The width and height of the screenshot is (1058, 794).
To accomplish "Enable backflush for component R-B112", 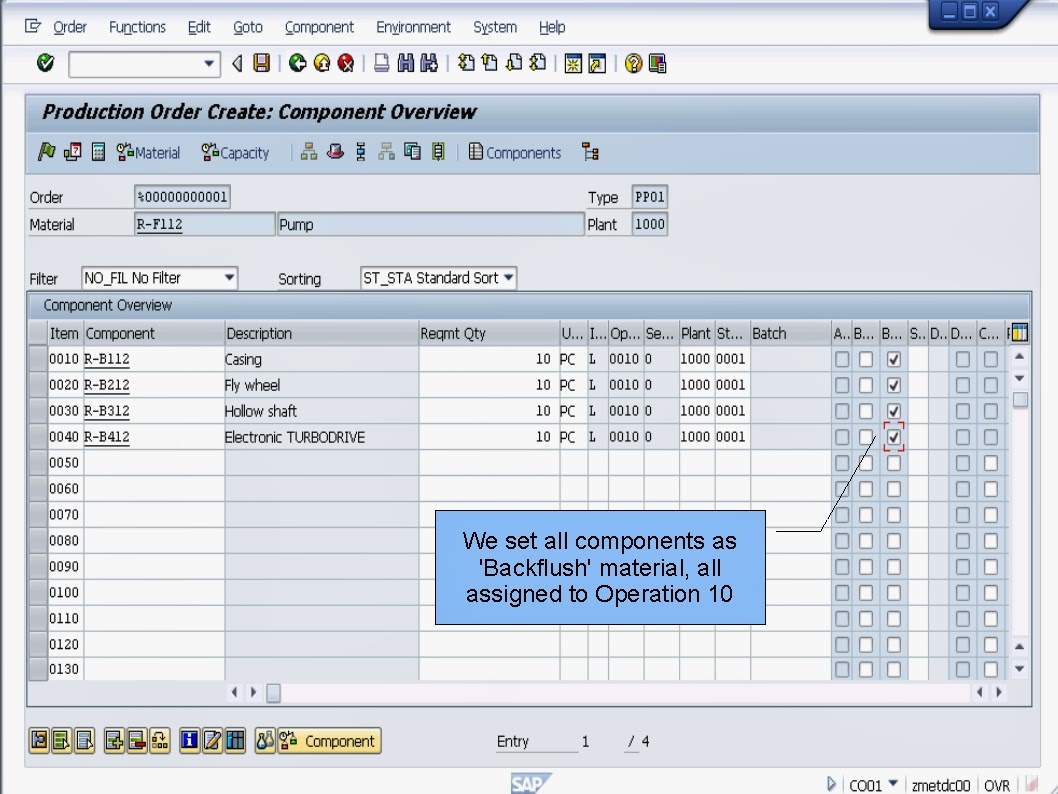I will pos(891,357).
